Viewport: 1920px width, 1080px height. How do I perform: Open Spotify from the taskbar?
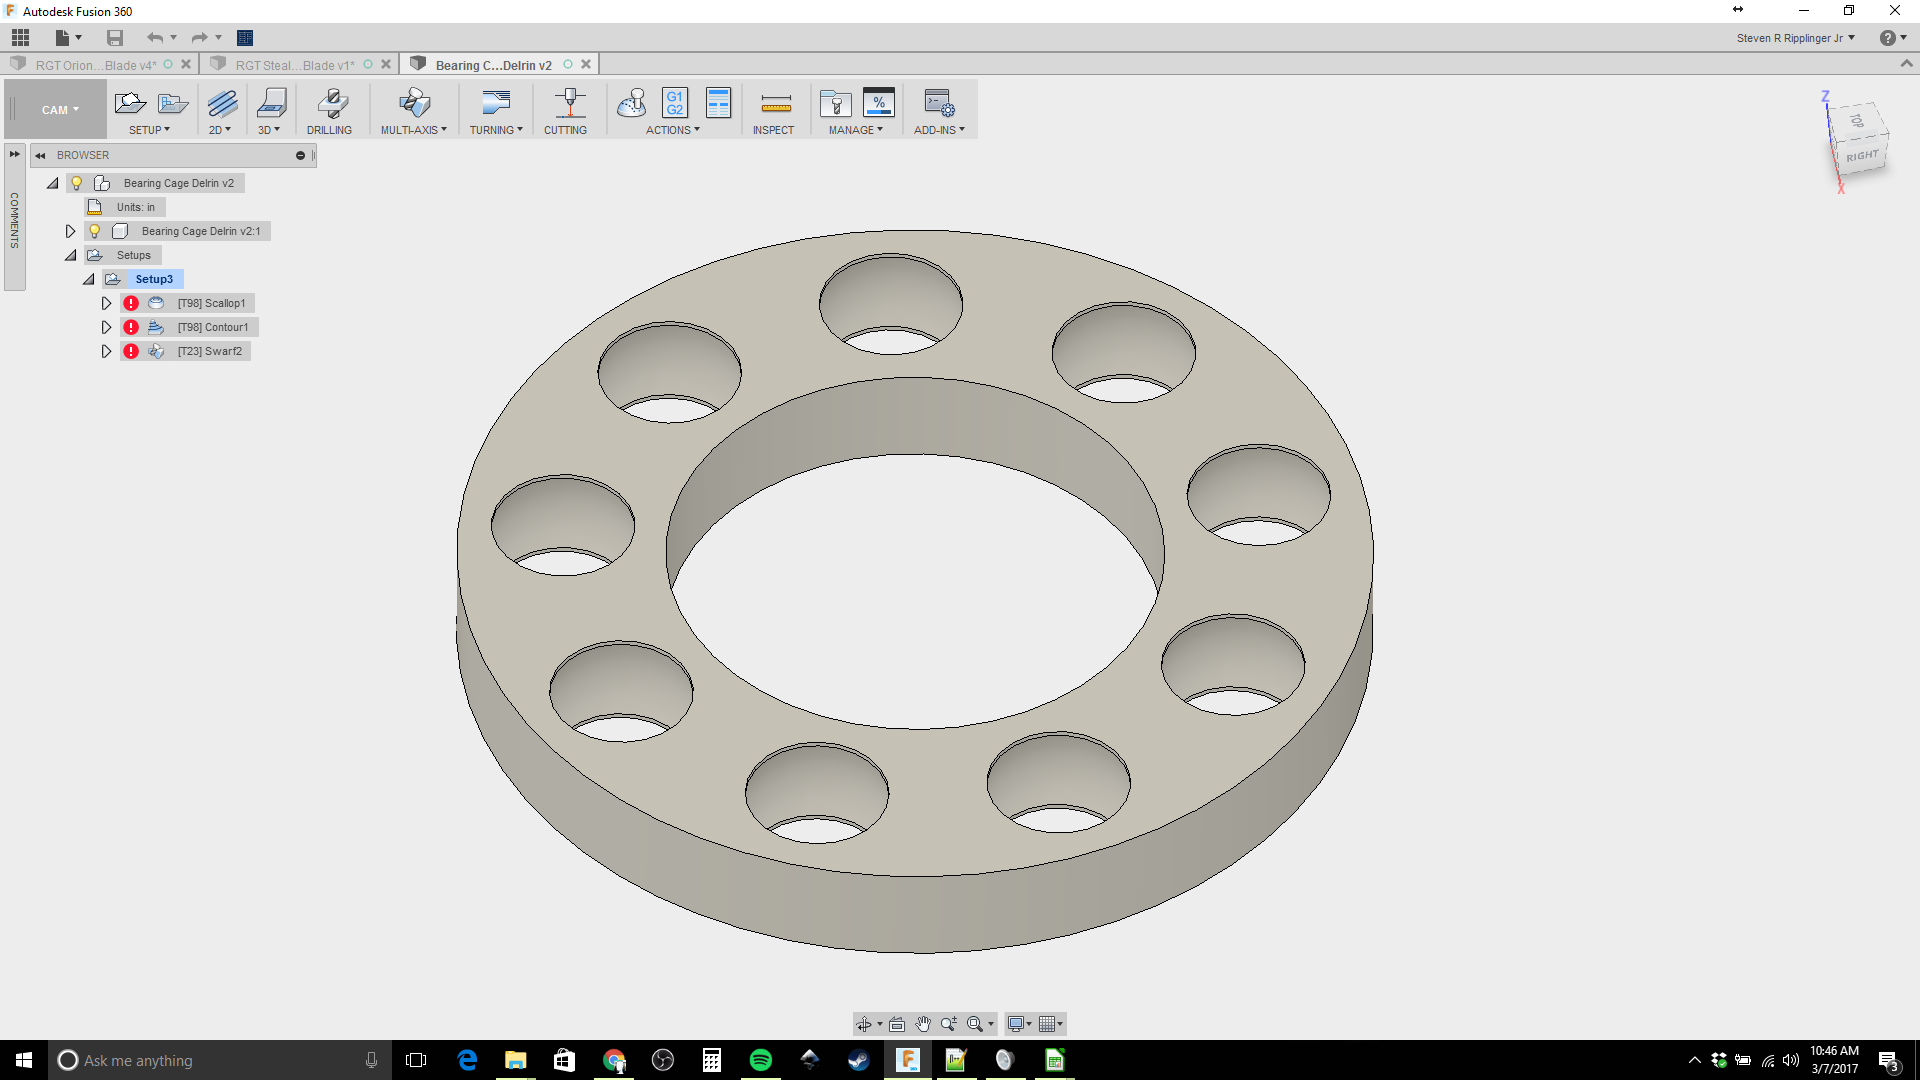click(x=760, y=1060)
